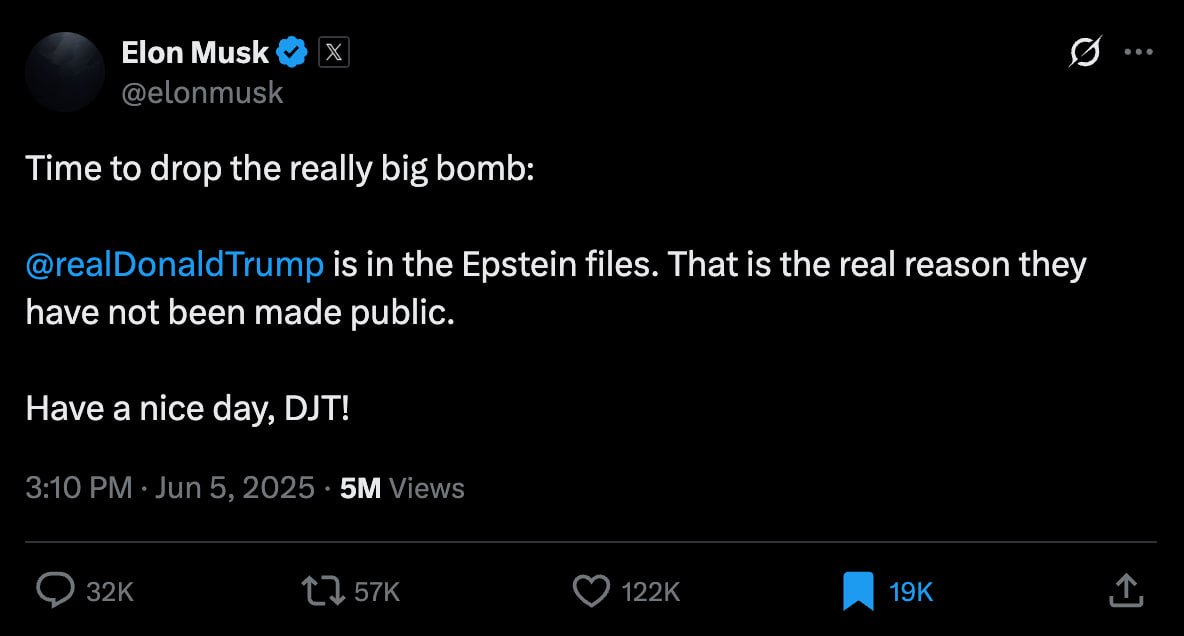The width and height of the screenshot is (1184, 636).
Task: Click the 32K replies count
Action: coord(110,592)
